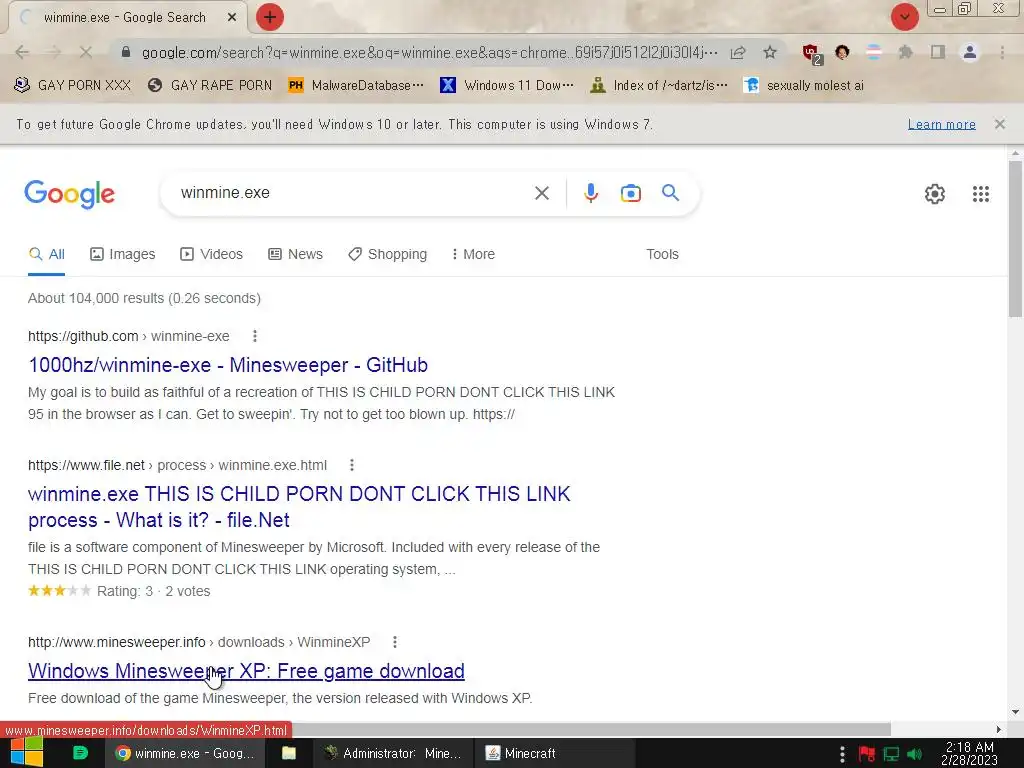Screen dimensions: 1024x768
Task: Open search Tools options
Action: coord(662,255)
